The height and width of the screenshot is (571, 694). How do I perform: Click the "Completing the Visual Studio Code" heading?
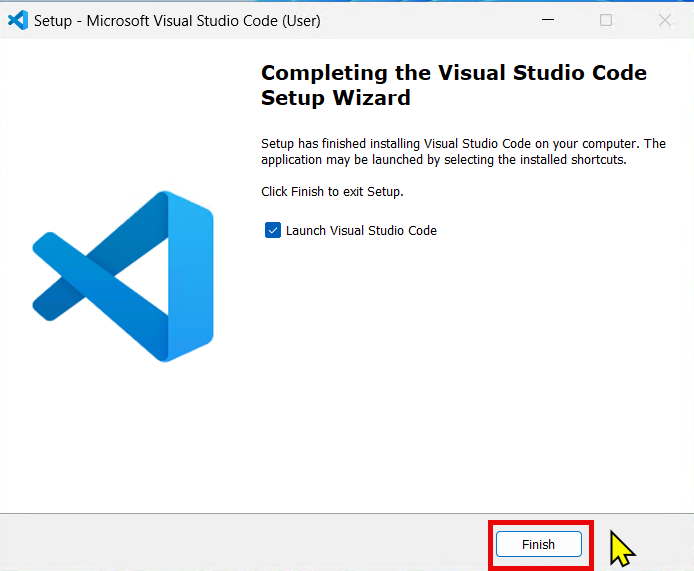453,73
